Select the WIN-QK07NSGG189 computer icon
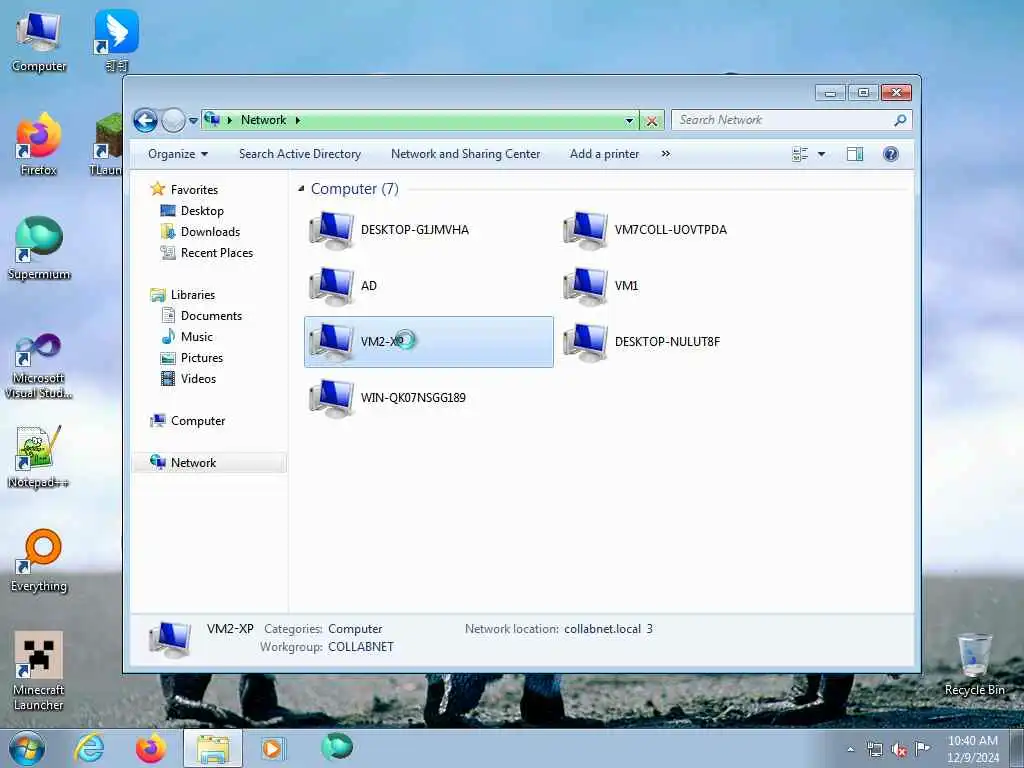Image resolution: width=1024 pixels, height=768 pixels. (x=332, y=398)
